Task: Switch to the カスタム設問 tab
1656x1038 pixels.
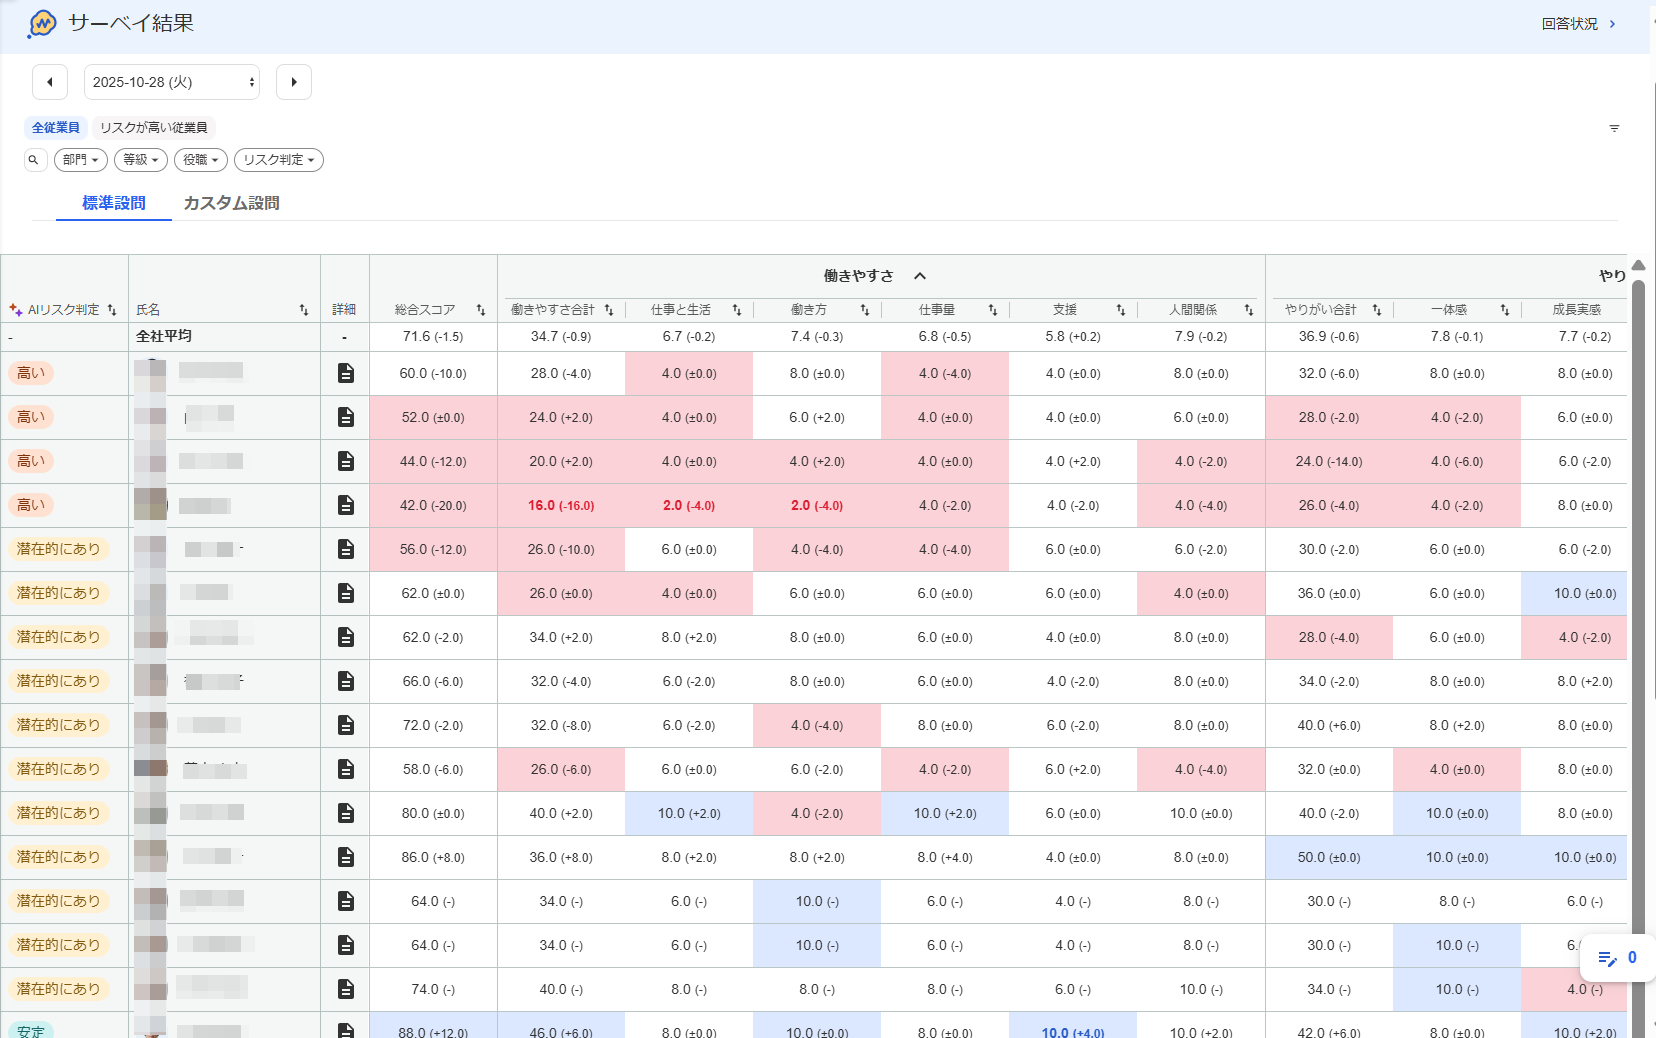Action: [231, 203]
